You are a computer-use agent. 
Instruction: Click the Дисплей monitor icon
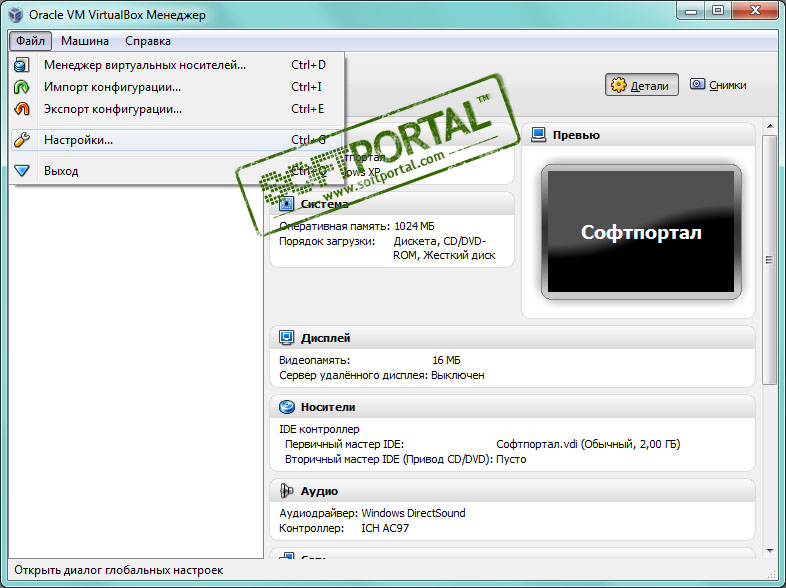pos(286,338)
